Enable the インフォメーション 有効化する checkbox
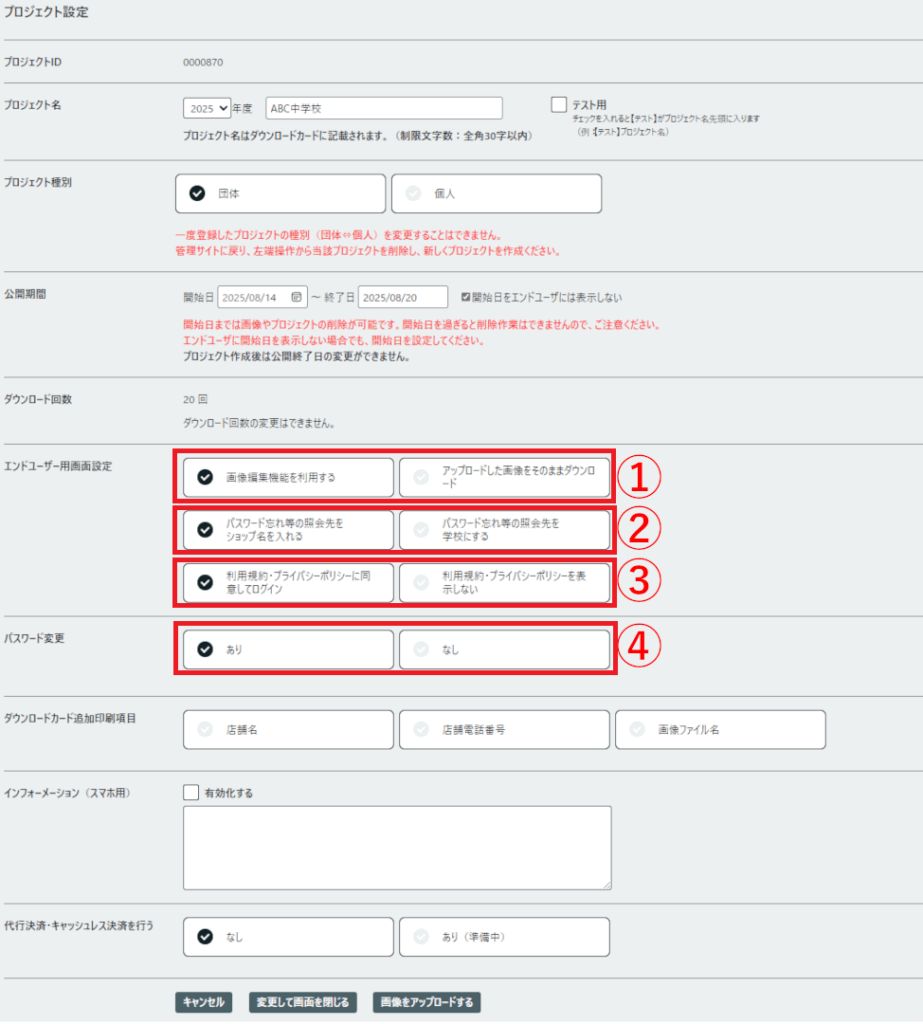923x1024 pixels. pos(192,792)
